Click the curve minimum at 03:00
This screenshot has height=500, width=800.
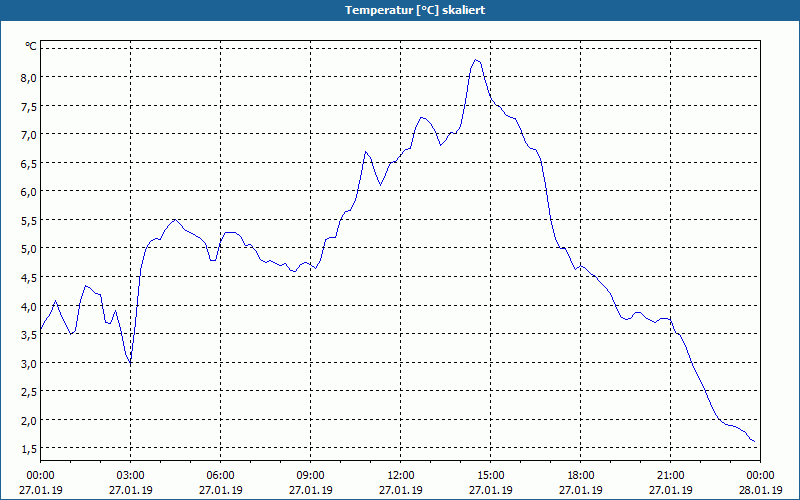pos(131,363)
